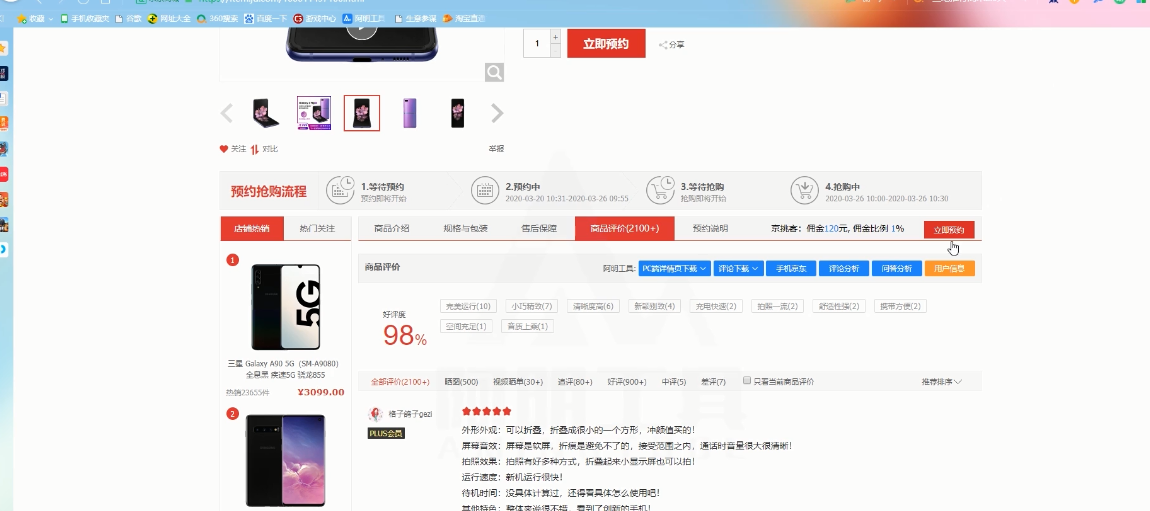Click the 对比 compare icon
The height and width of the screenshot is (511, 1150).
pyautogui.click(x=255, y=149)
